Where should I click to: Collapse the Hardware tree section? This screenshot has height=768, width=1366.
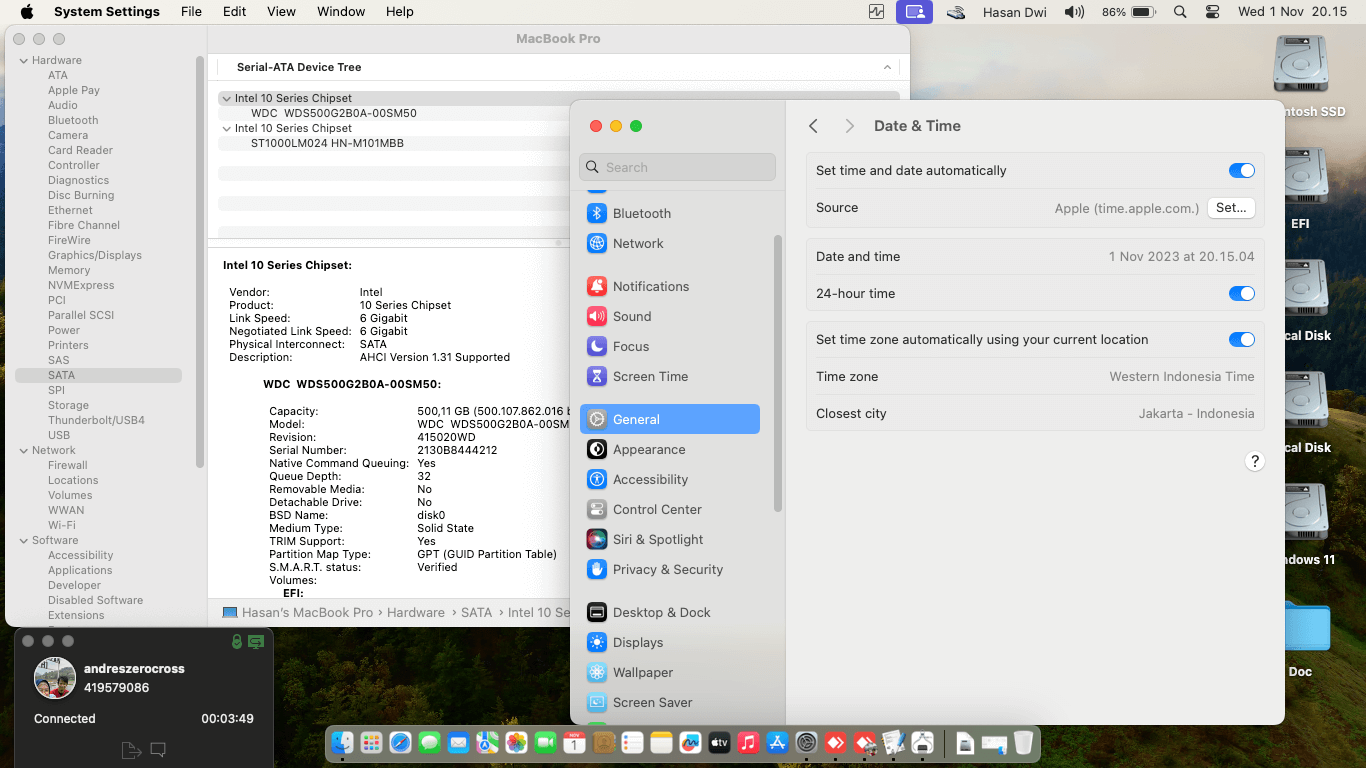point(24,60)
